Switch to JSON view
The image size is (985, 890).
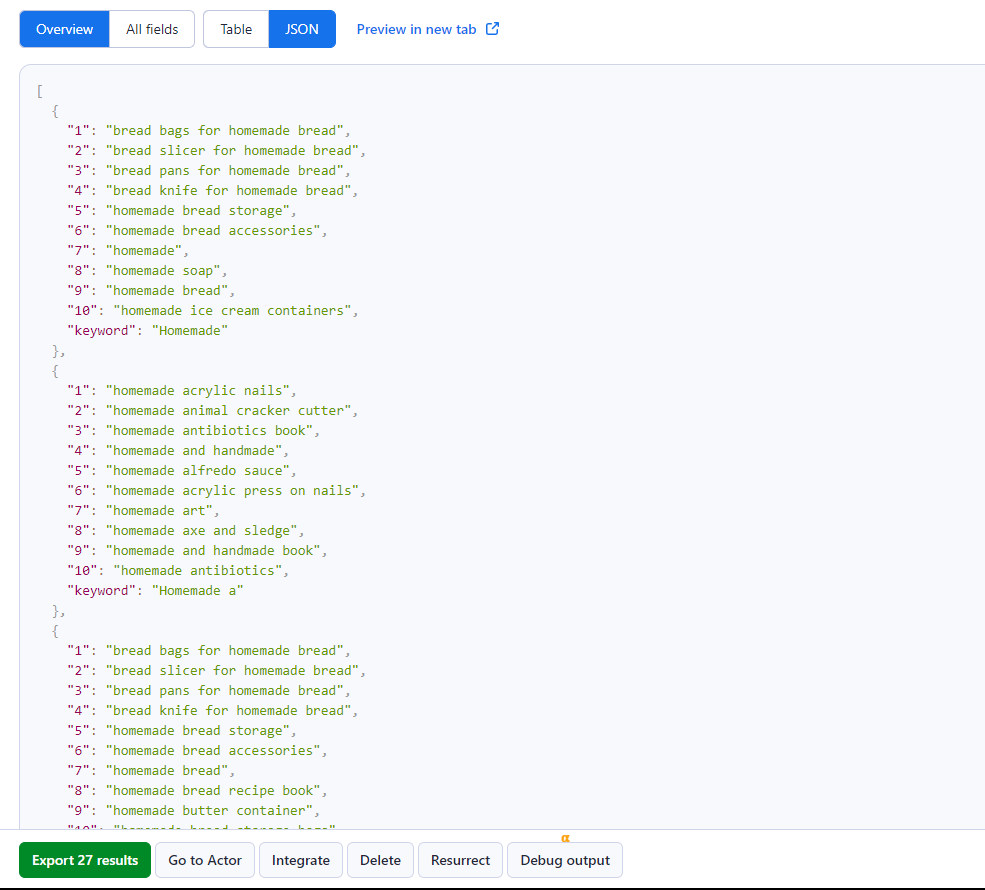pyautogui.click(x=302, y=29)
